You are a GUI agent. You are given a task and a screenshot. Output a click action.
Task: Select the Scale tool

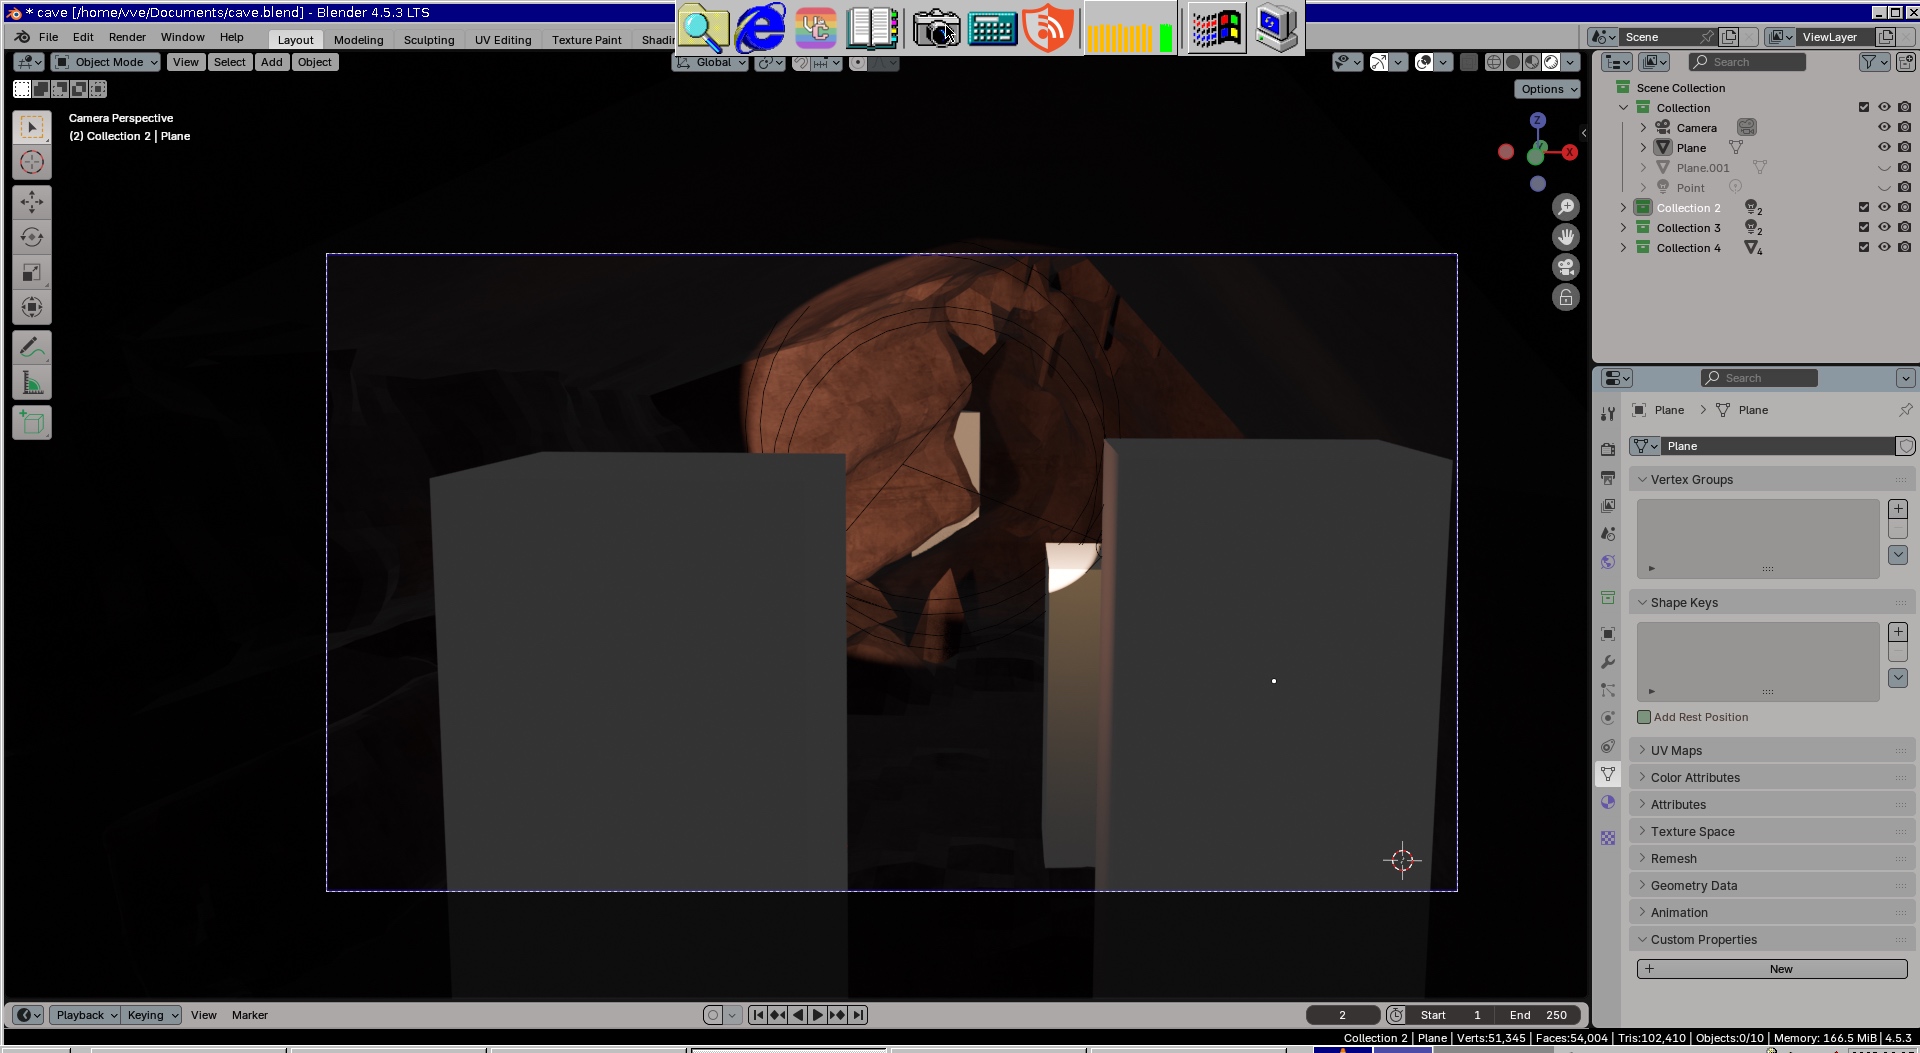(32, 272)
